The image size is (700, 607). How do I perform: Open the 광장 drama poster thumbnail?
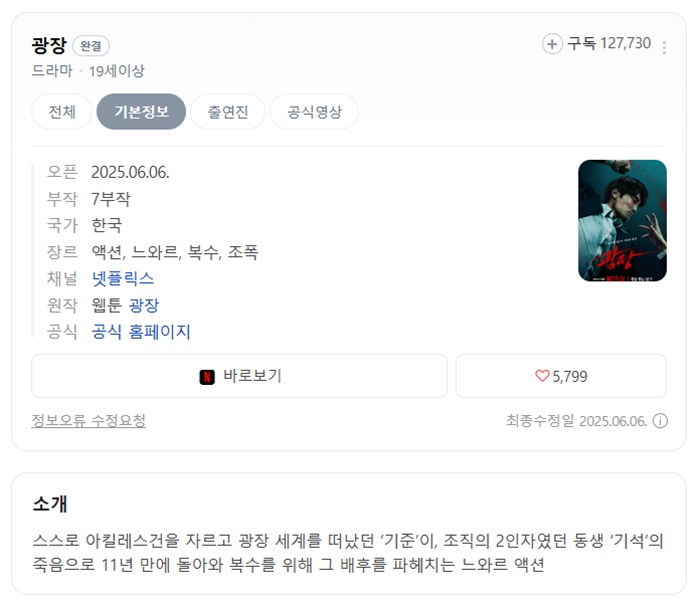[622, 220]
